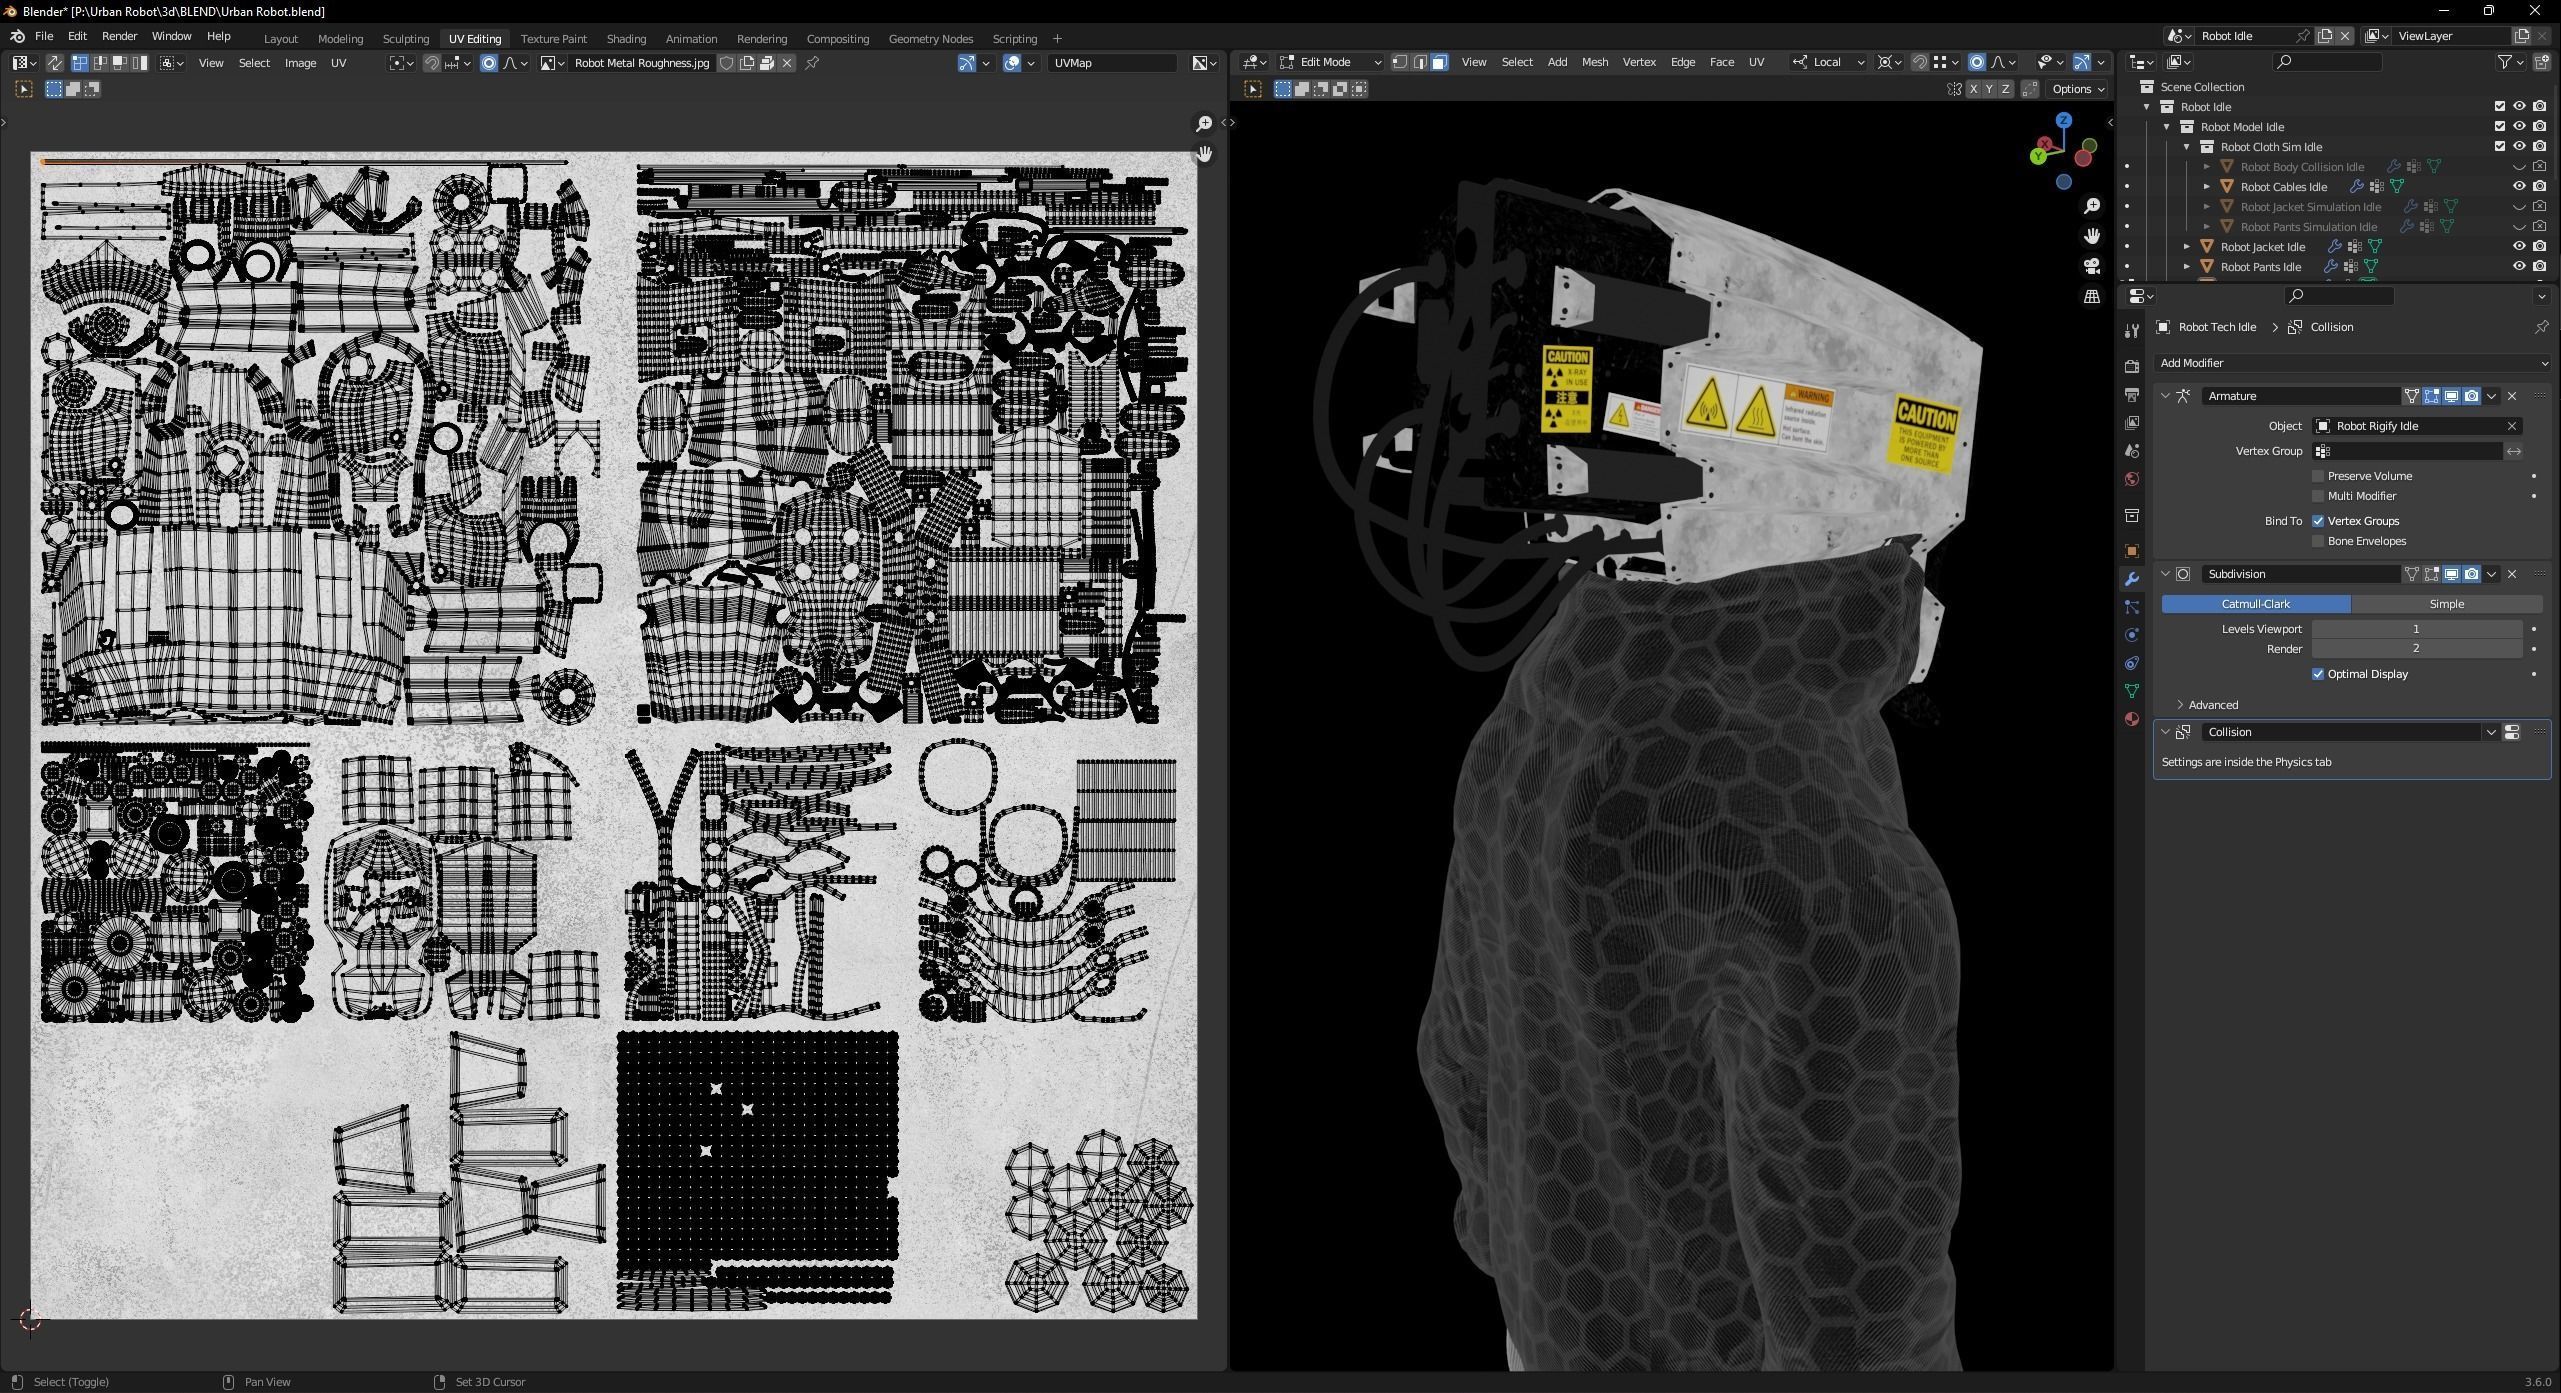2561x1393 pixels.
Task: Click the Levels Viewport value field
Action: (x=2415, y=629)
